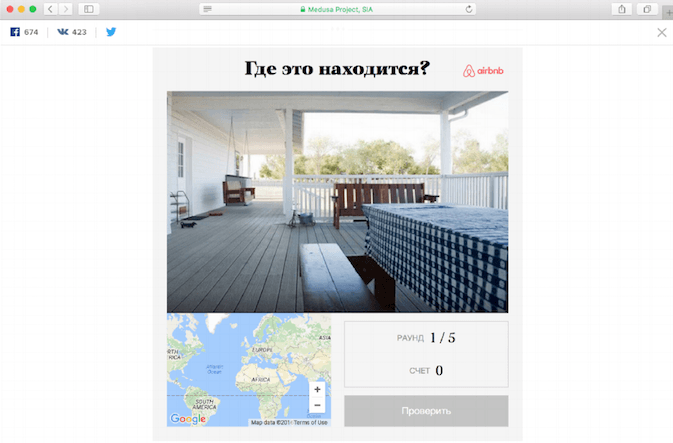Click the yellow minimize window button
Screen dimensions: 673x443
21,9
